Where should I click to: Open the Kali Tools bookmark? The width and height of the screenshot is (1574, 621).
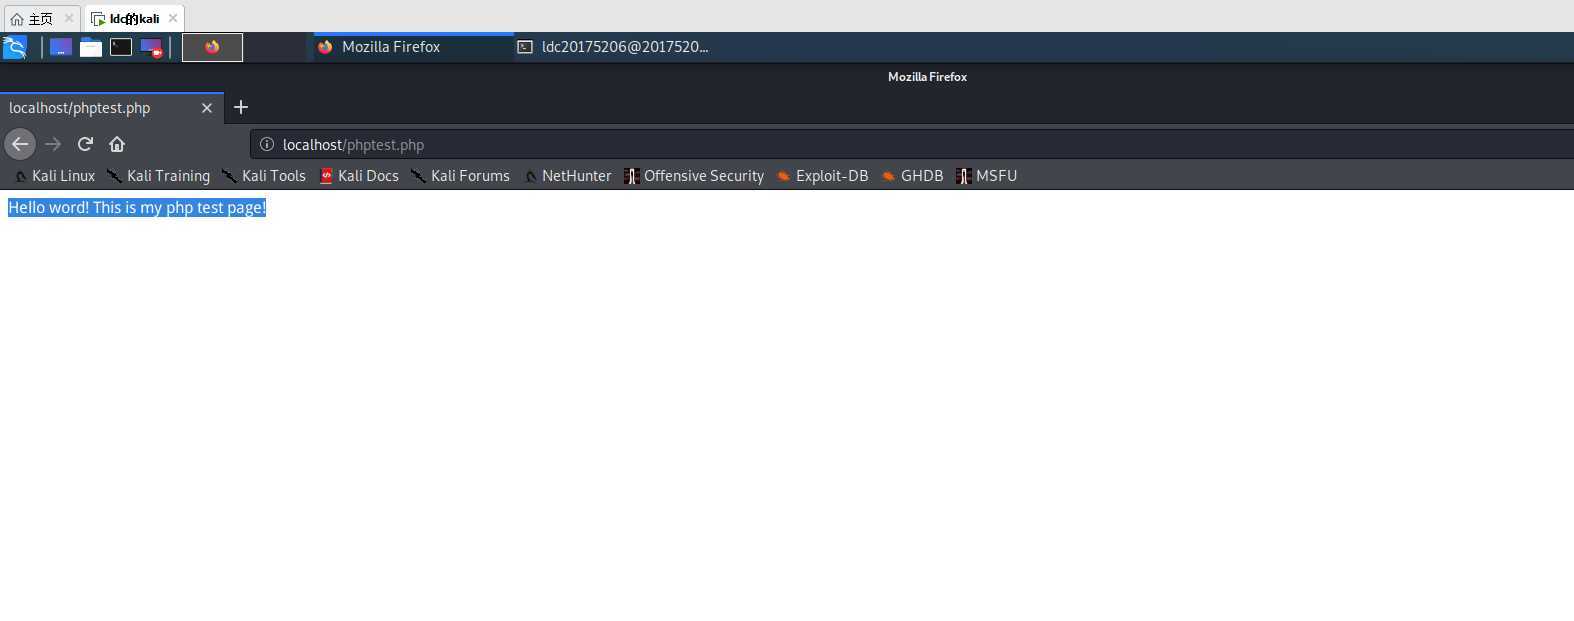(264, 176)
